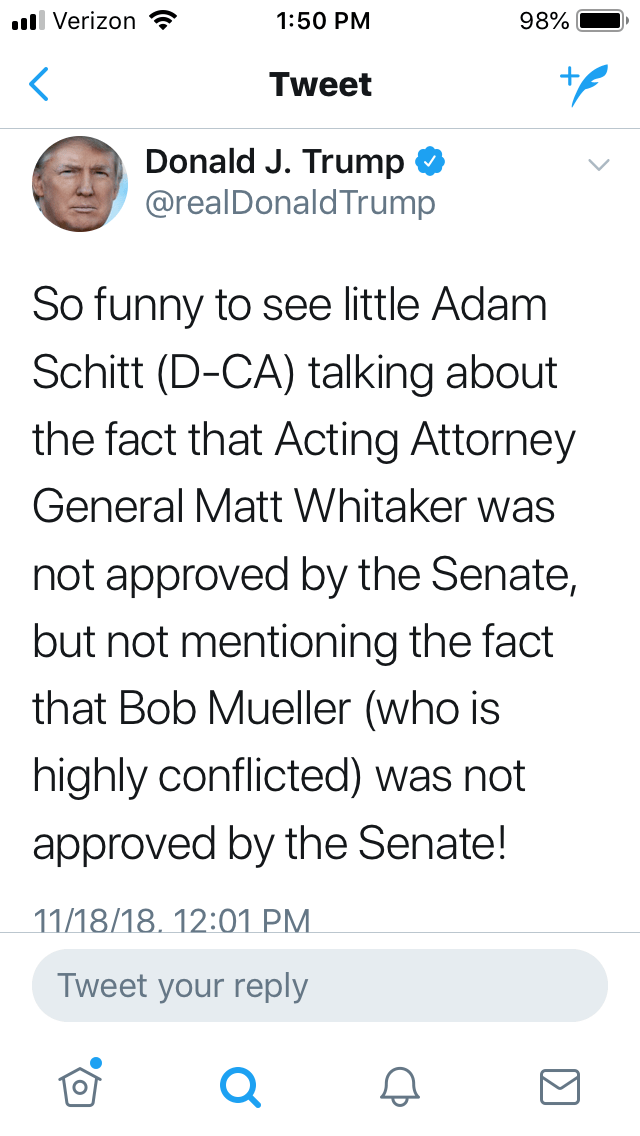
Task: Tap the Tweet header title
Action: coord(320,84)
